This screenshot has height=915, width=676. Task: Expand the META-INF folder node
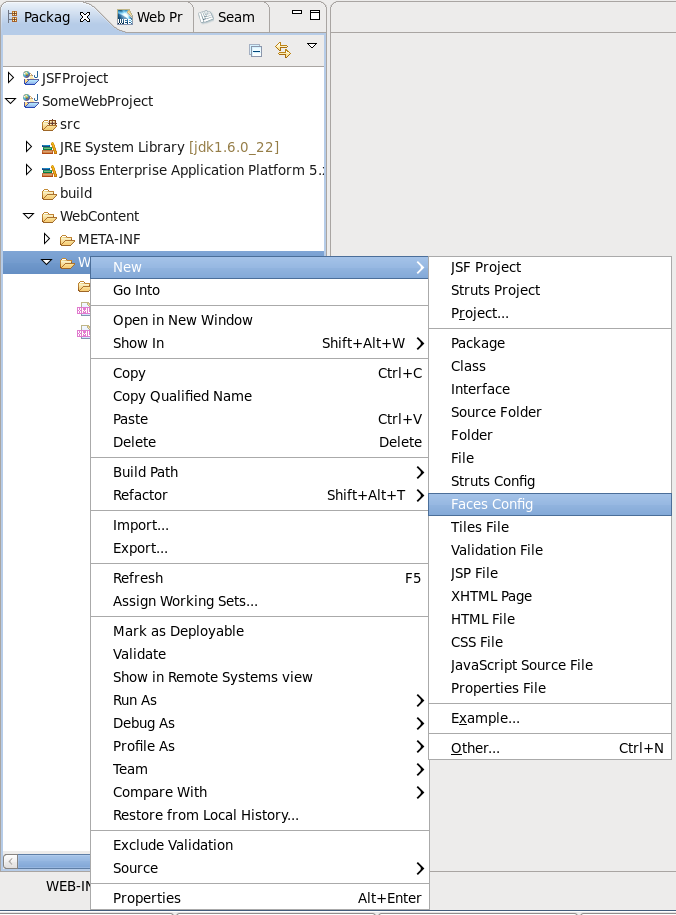tap(47, 239)
